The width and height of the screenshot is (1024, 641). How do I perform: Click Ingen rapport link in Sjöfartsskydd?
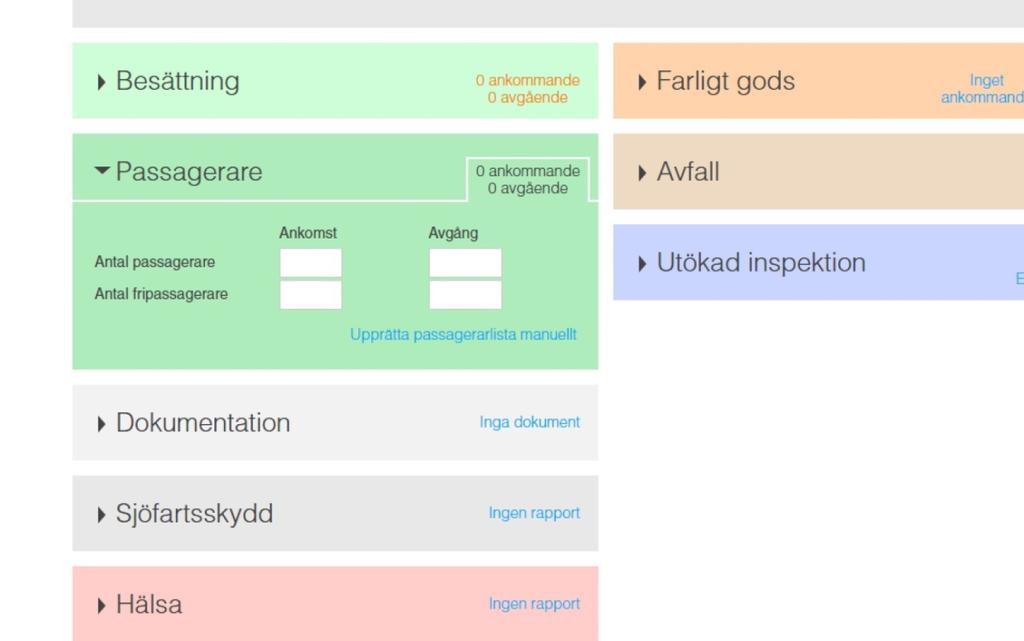534,513
